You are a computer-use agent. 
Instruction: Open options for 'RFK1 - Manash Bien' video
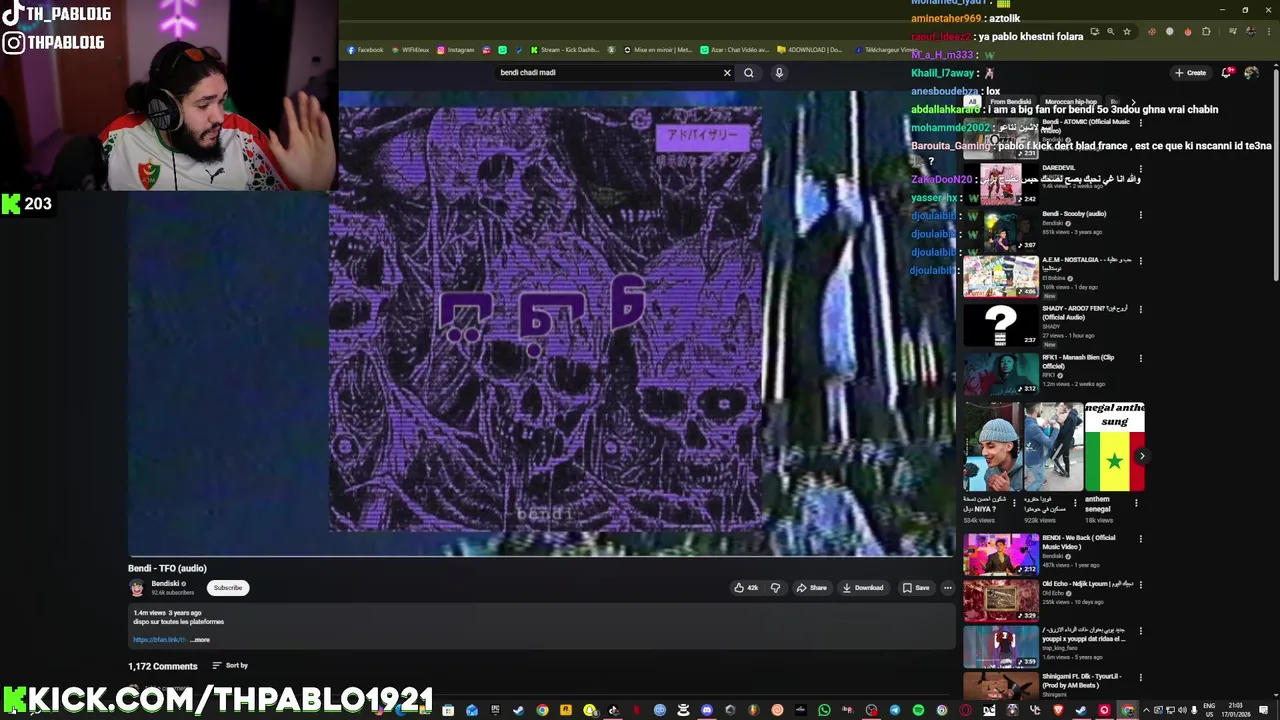[x=1140, y=358]
